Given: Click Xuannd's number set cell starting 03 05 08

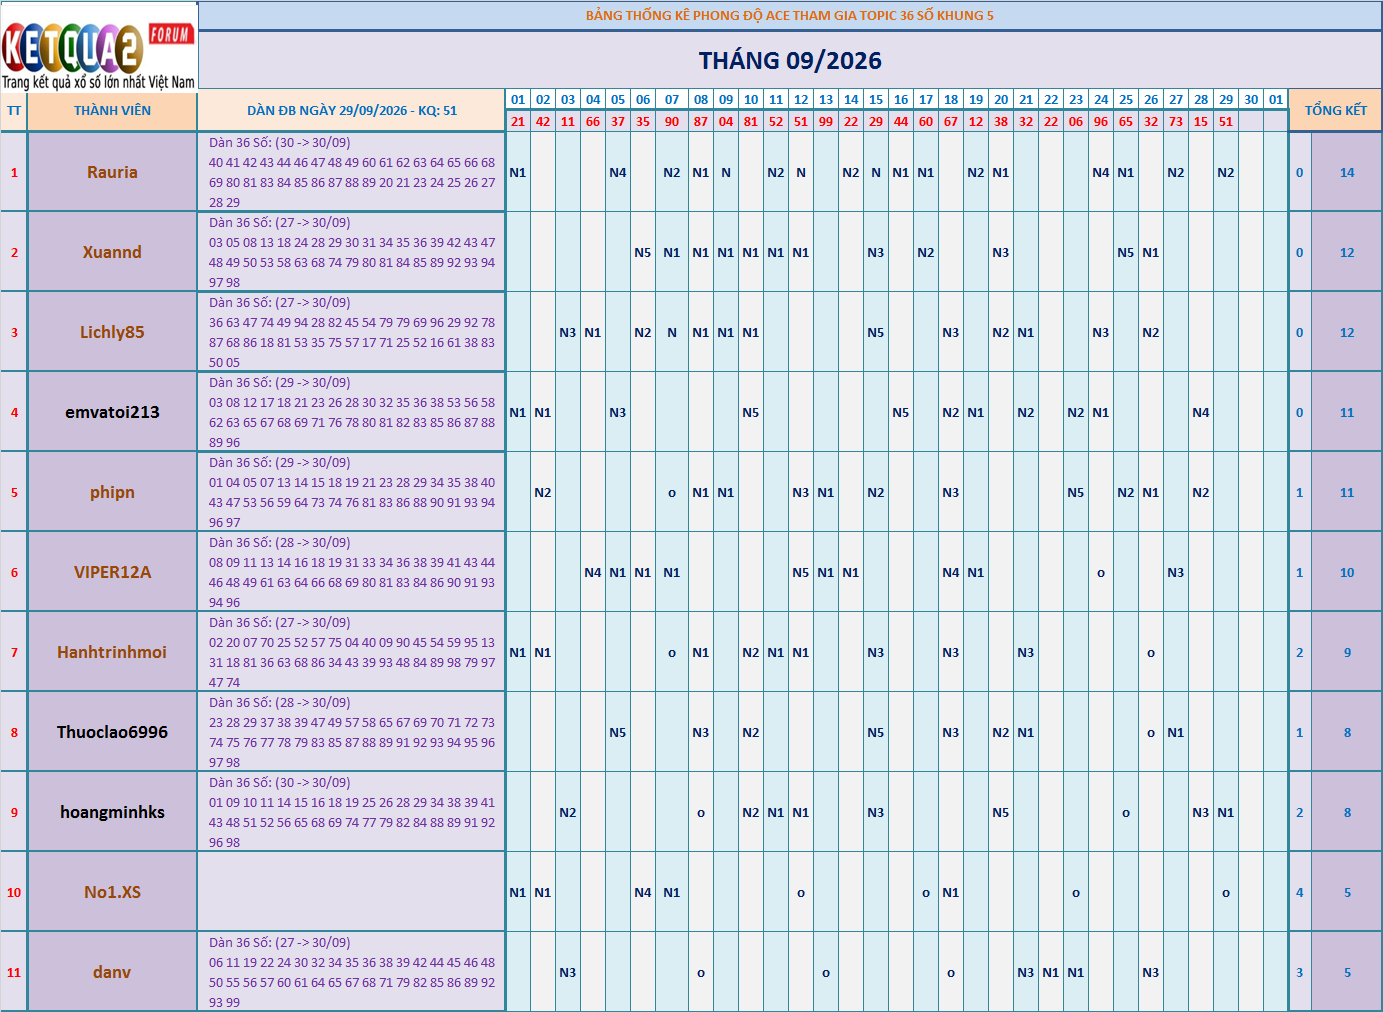Looking at the screenshot, I should 352,252.
